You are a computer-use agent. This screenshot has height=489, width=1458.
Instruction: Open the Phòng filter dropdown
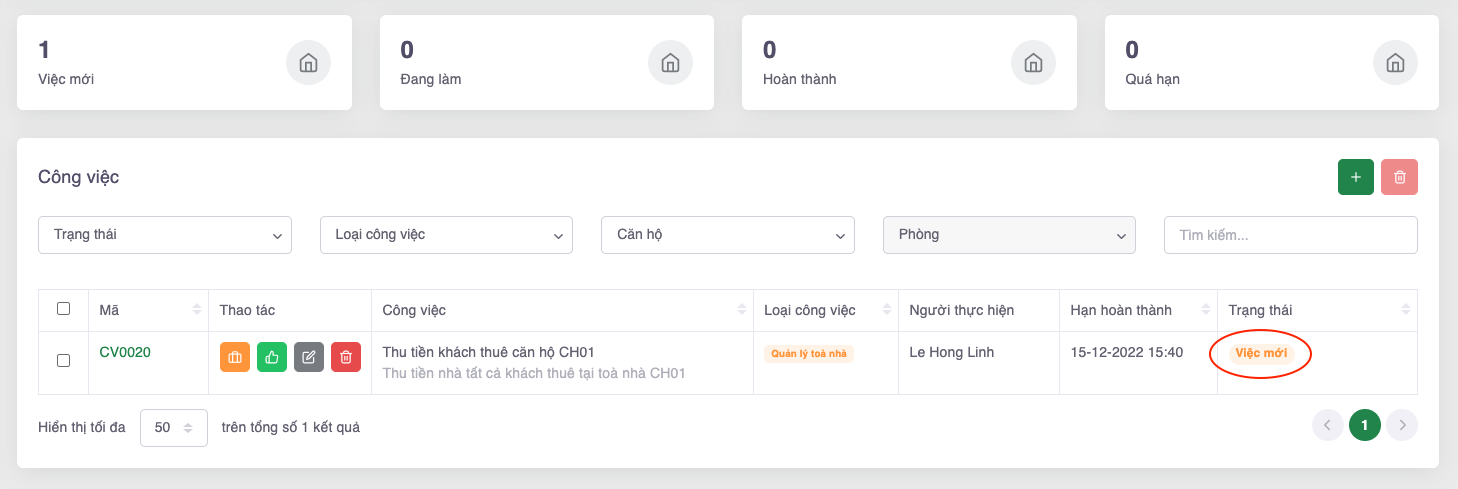click(x=1009, y=235)
